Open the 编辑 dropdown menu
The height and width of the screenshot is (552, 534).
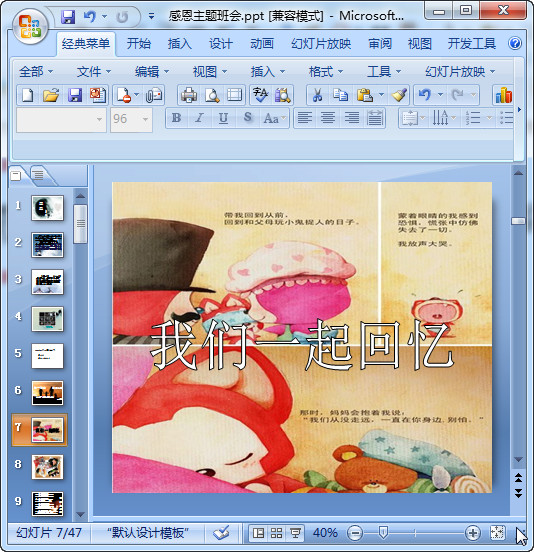point(152,72)
